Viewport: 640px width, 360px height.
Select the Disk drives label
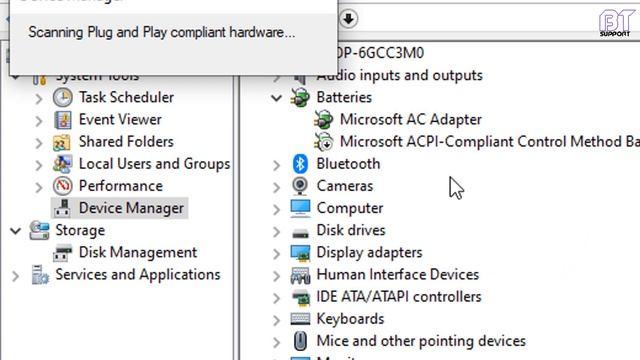click(351, 231)
